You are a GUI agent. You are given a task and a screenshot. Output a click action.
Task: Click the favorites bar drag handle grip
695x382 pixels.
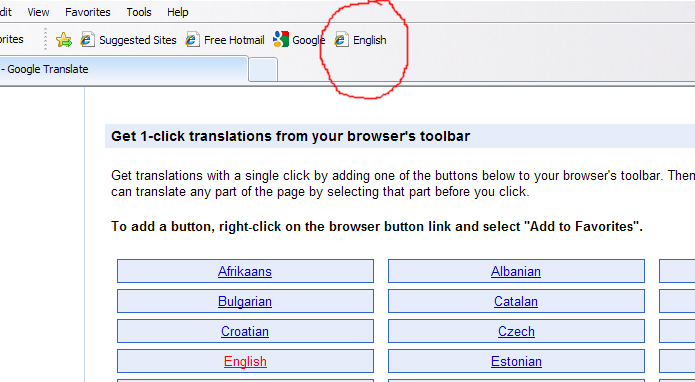point(45,39)
